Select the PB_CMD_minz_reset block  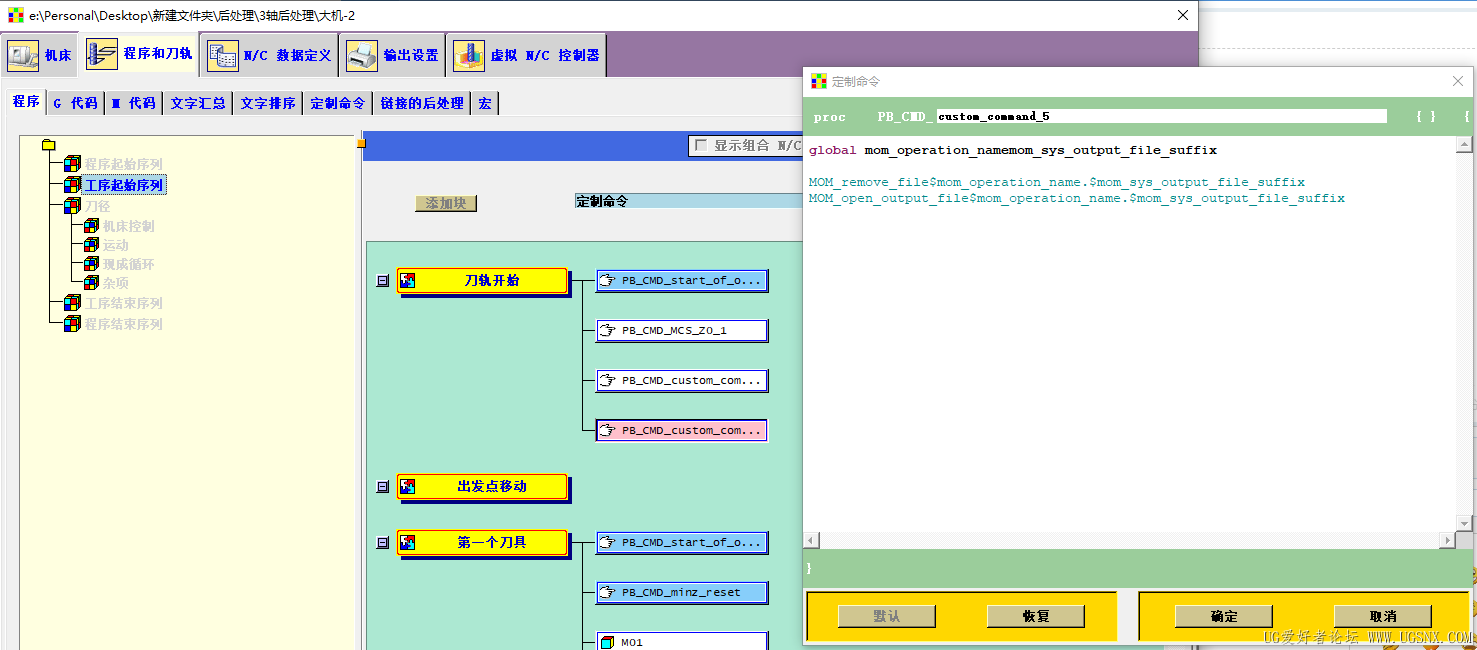tap(682, 592)
